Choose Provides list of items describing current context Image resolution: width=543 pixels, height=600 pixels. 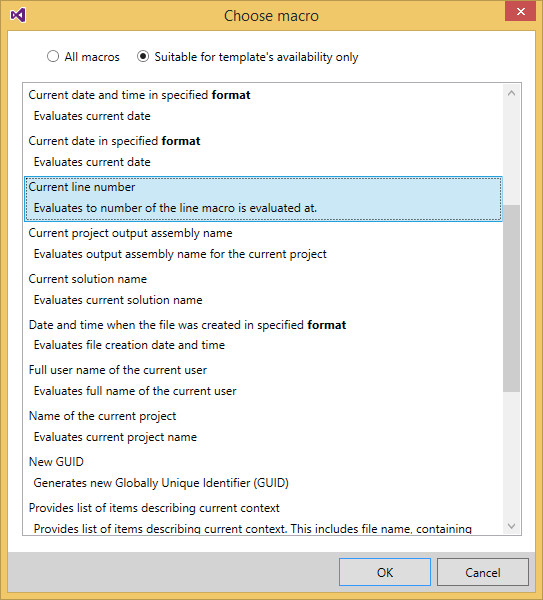pyautogui.click(x=263, y=517)
